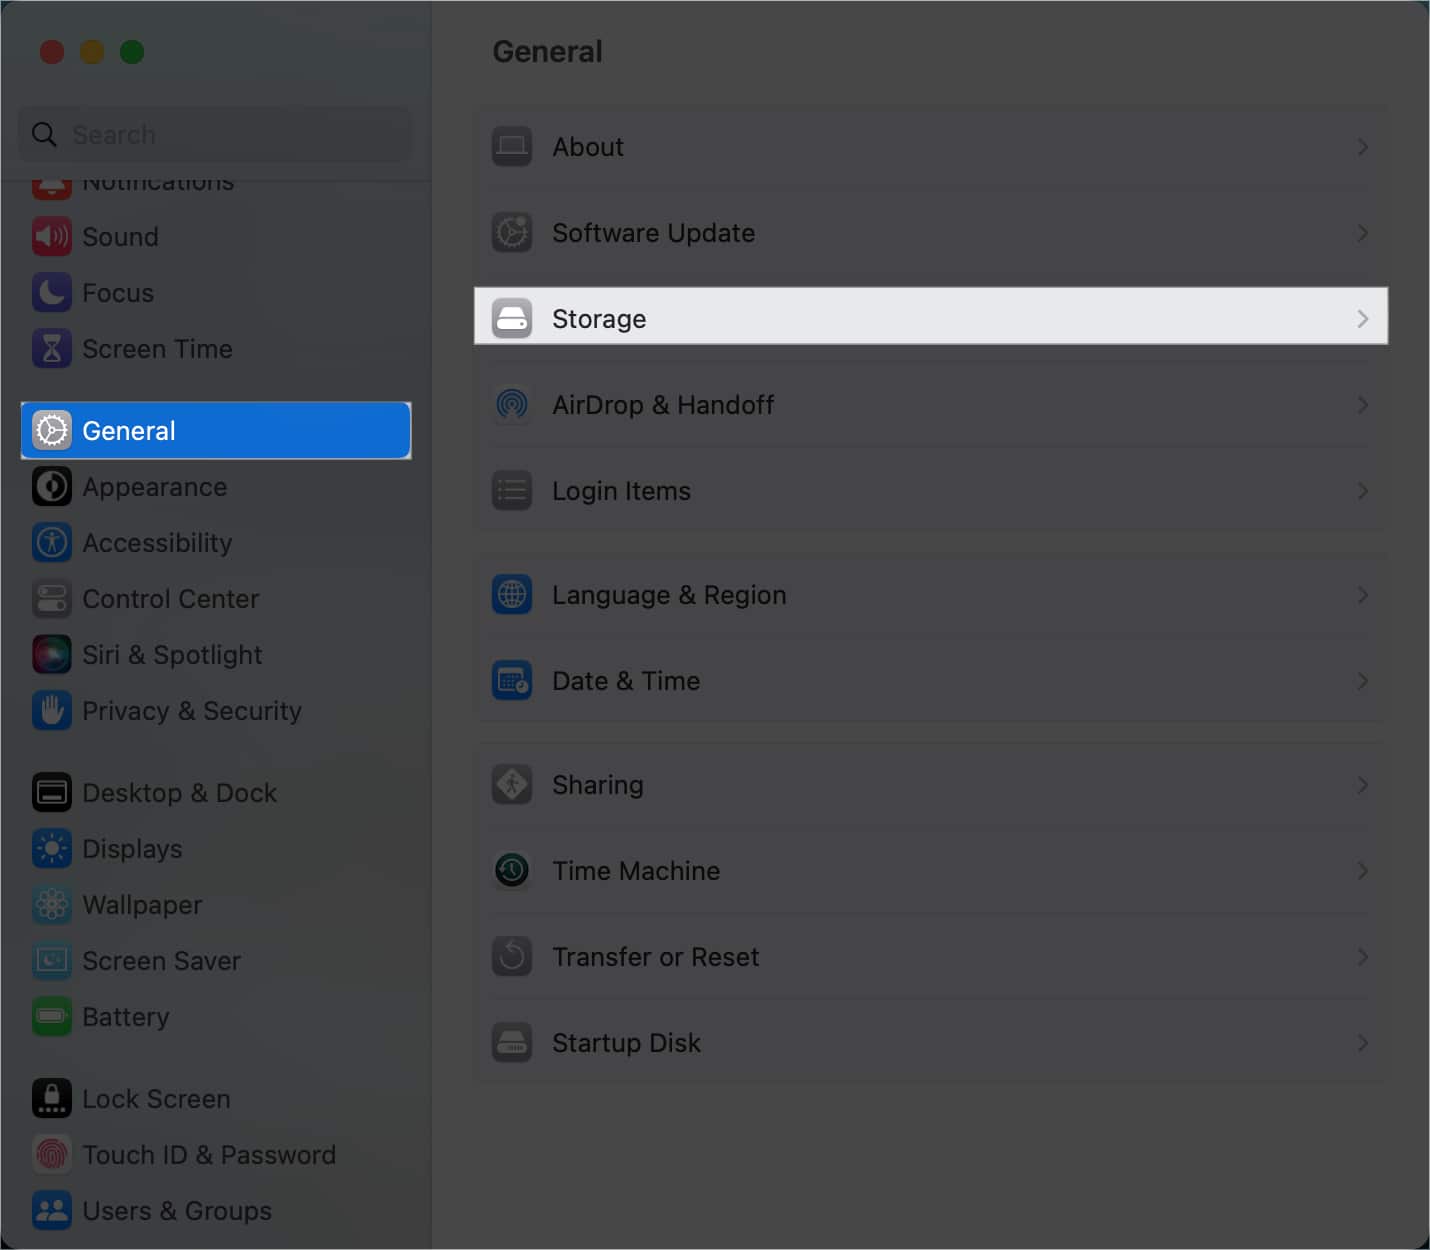Select Displays label in the sidebar
The width and height of the screenshot is (1430, 1250).
pos(132,849)
